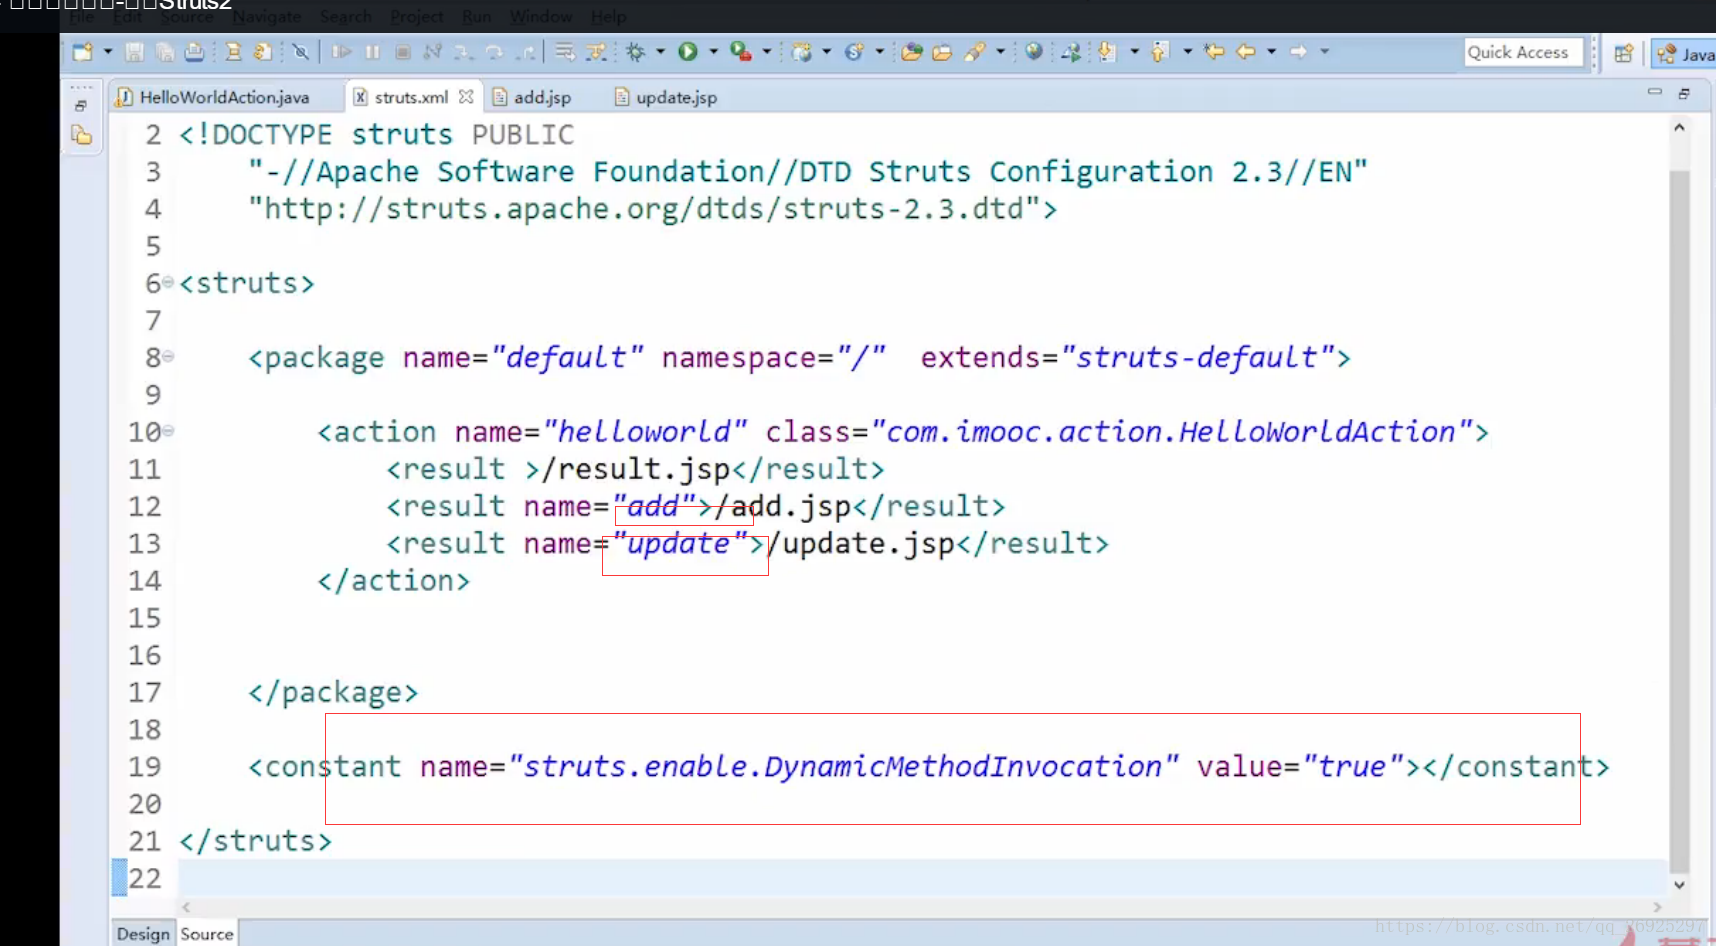Viewport: 1716px width, 946px height.
Task: Click the text "struts-default" on line 8
Action: coord(1197,357)
